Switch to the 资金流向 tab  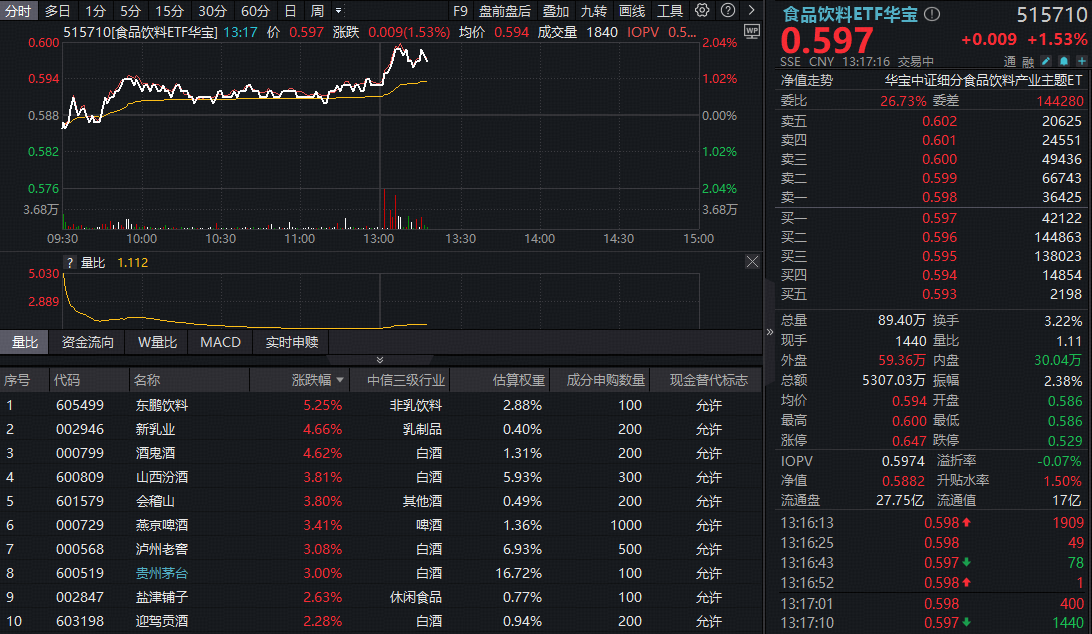(x=88, y=342)
